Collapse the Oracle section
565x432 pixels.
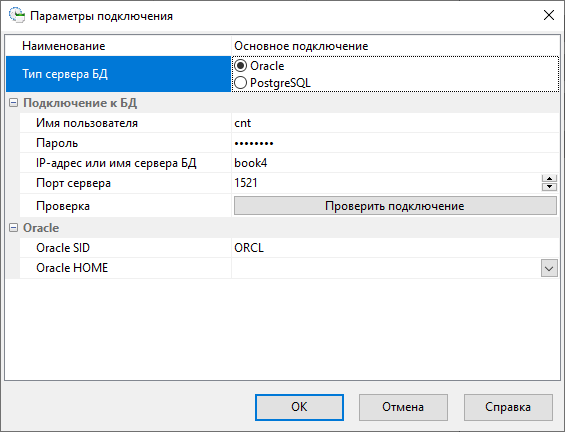click(x=13, y=228)
